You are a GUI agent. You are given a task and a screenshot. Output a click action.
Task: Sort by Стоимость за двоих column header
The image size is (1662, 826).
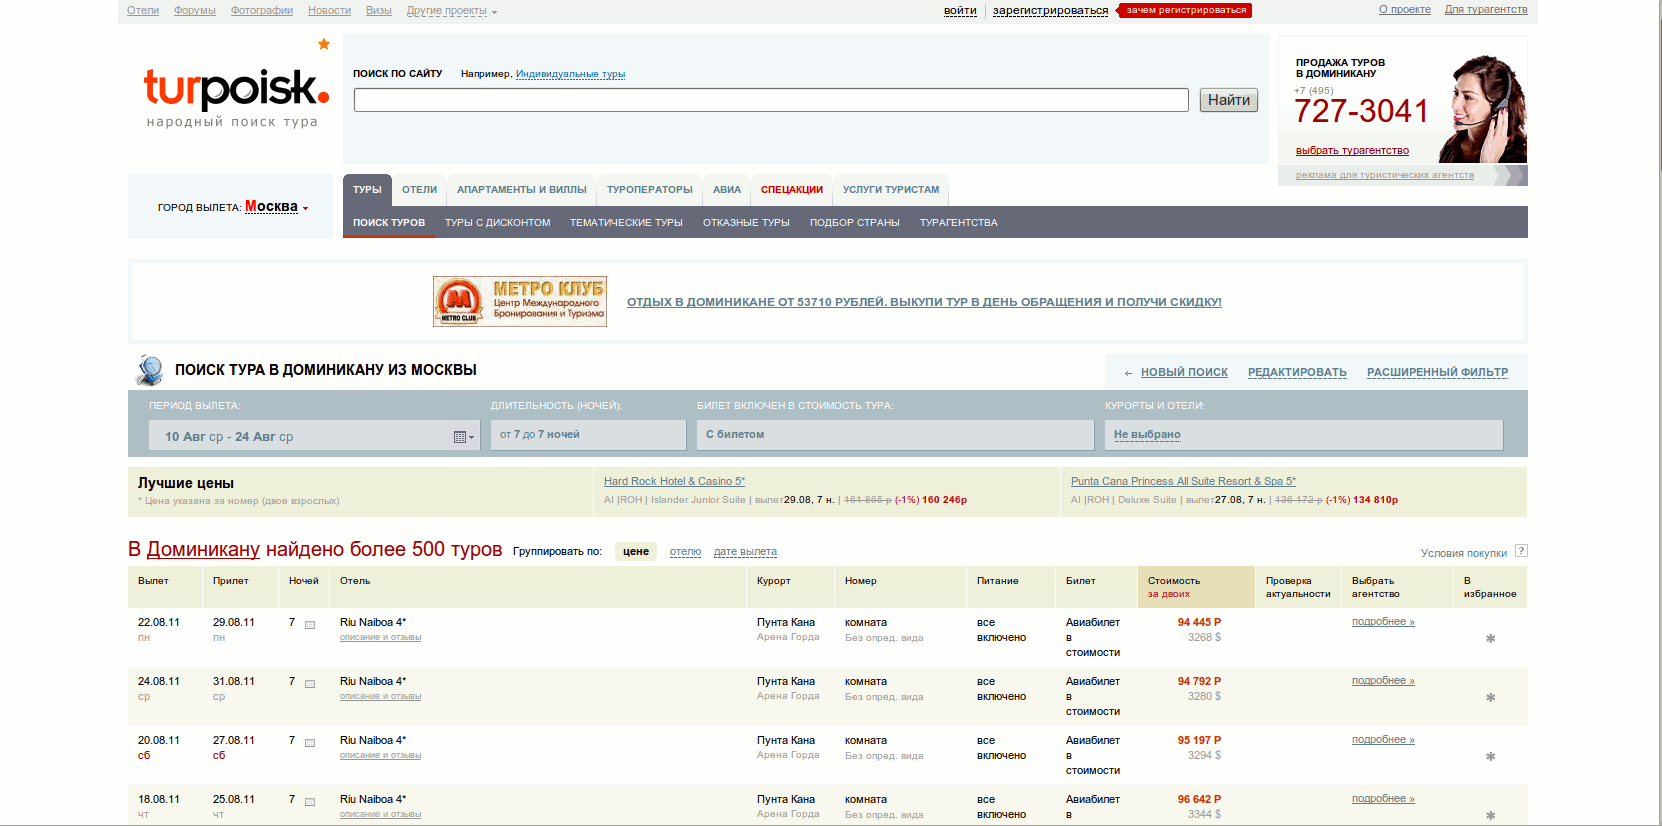click(1196, 587)
